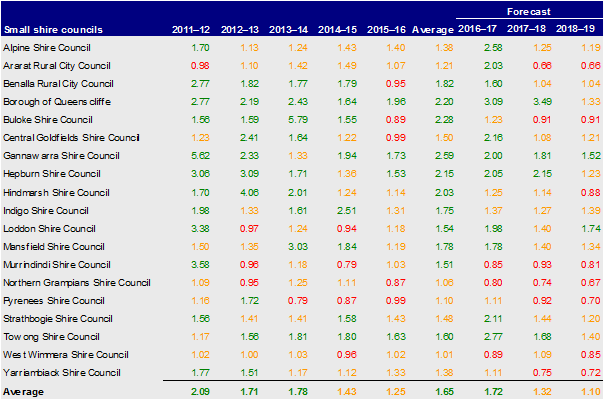Click the 1.10 average forecast for 2018–19

click(x=591, y=392)
